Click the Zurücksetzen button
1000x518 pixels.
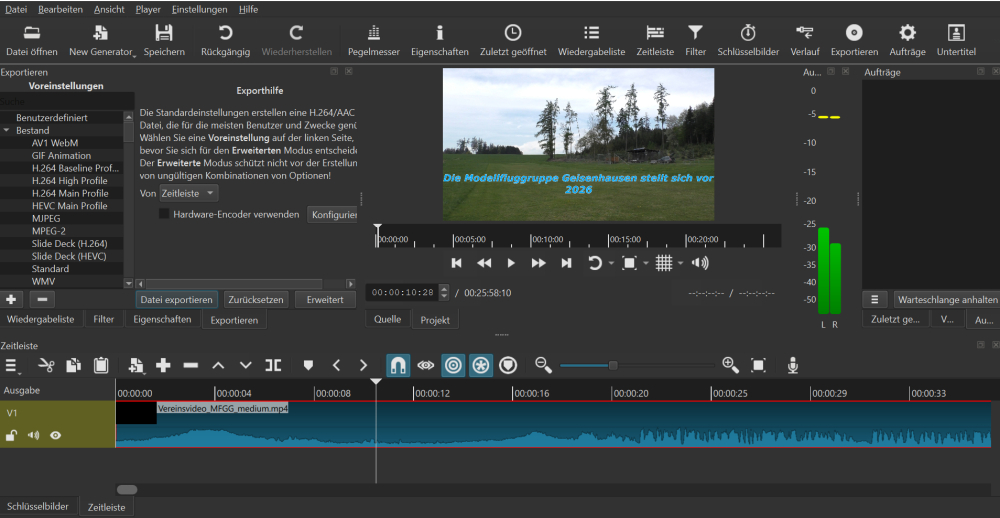[x=257, y=299]
